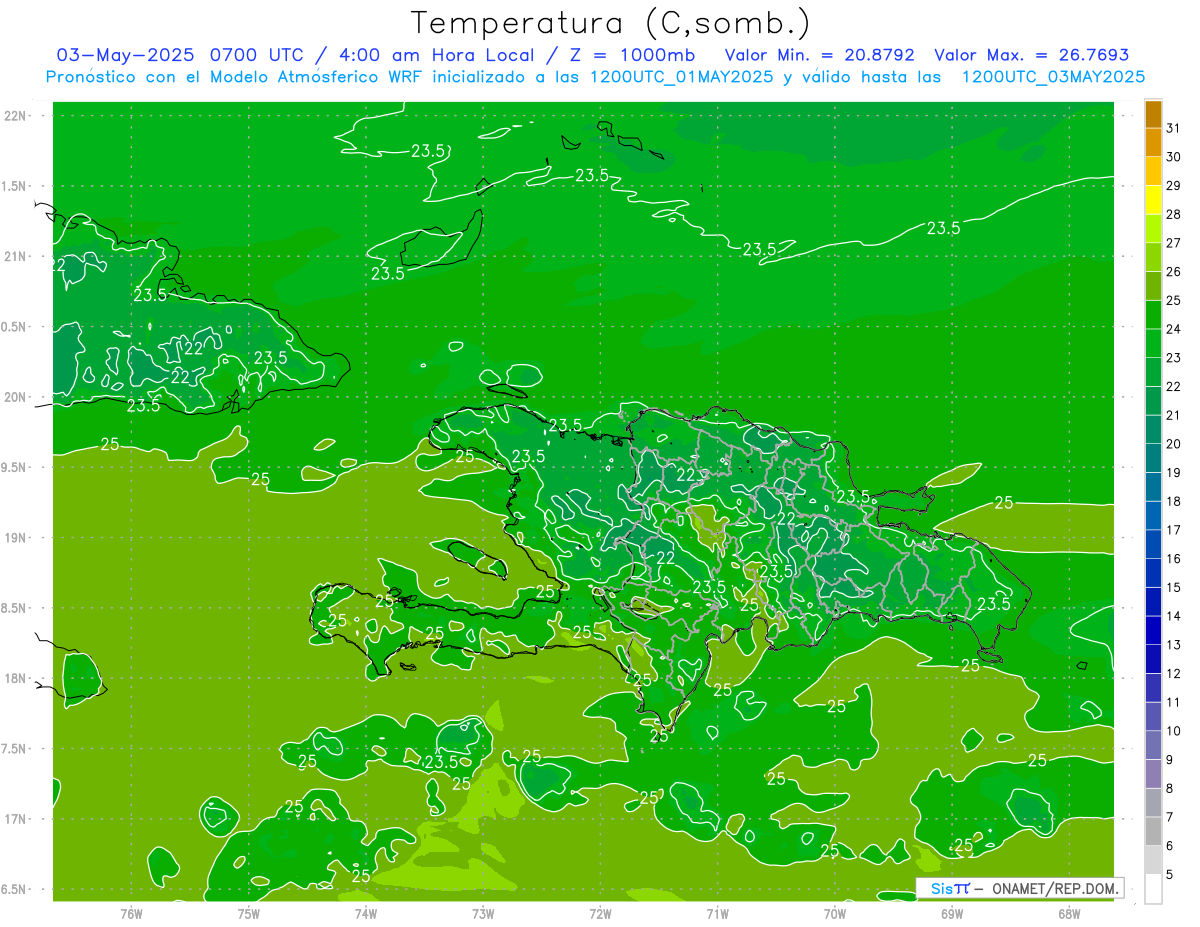Click the SisTT ONAMET/REP.DOM. logo box

1019,888
